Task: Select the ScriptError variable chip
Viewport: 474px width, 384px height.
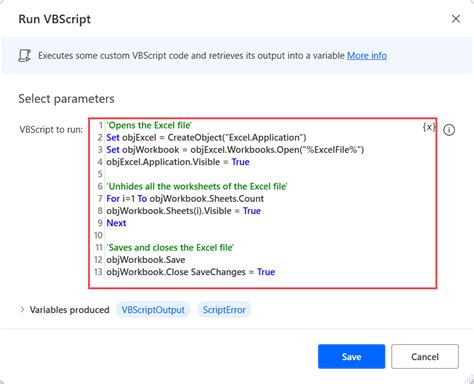Action: pyautogui.click(x=224, y=310)
